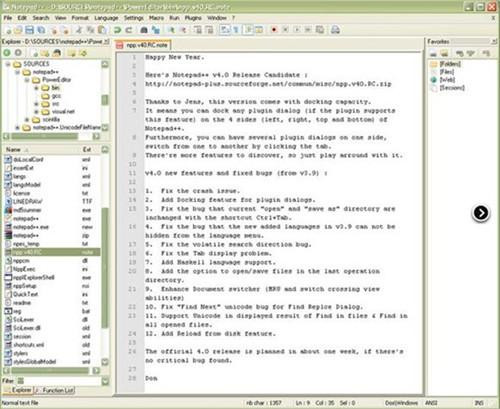
Task: Expand the bin folder node
Action: tap(36, 88)
